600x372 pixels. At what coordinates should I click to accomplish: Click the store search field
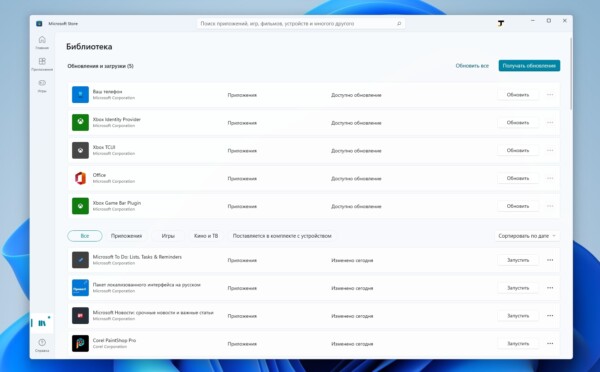tap(301, 24)
